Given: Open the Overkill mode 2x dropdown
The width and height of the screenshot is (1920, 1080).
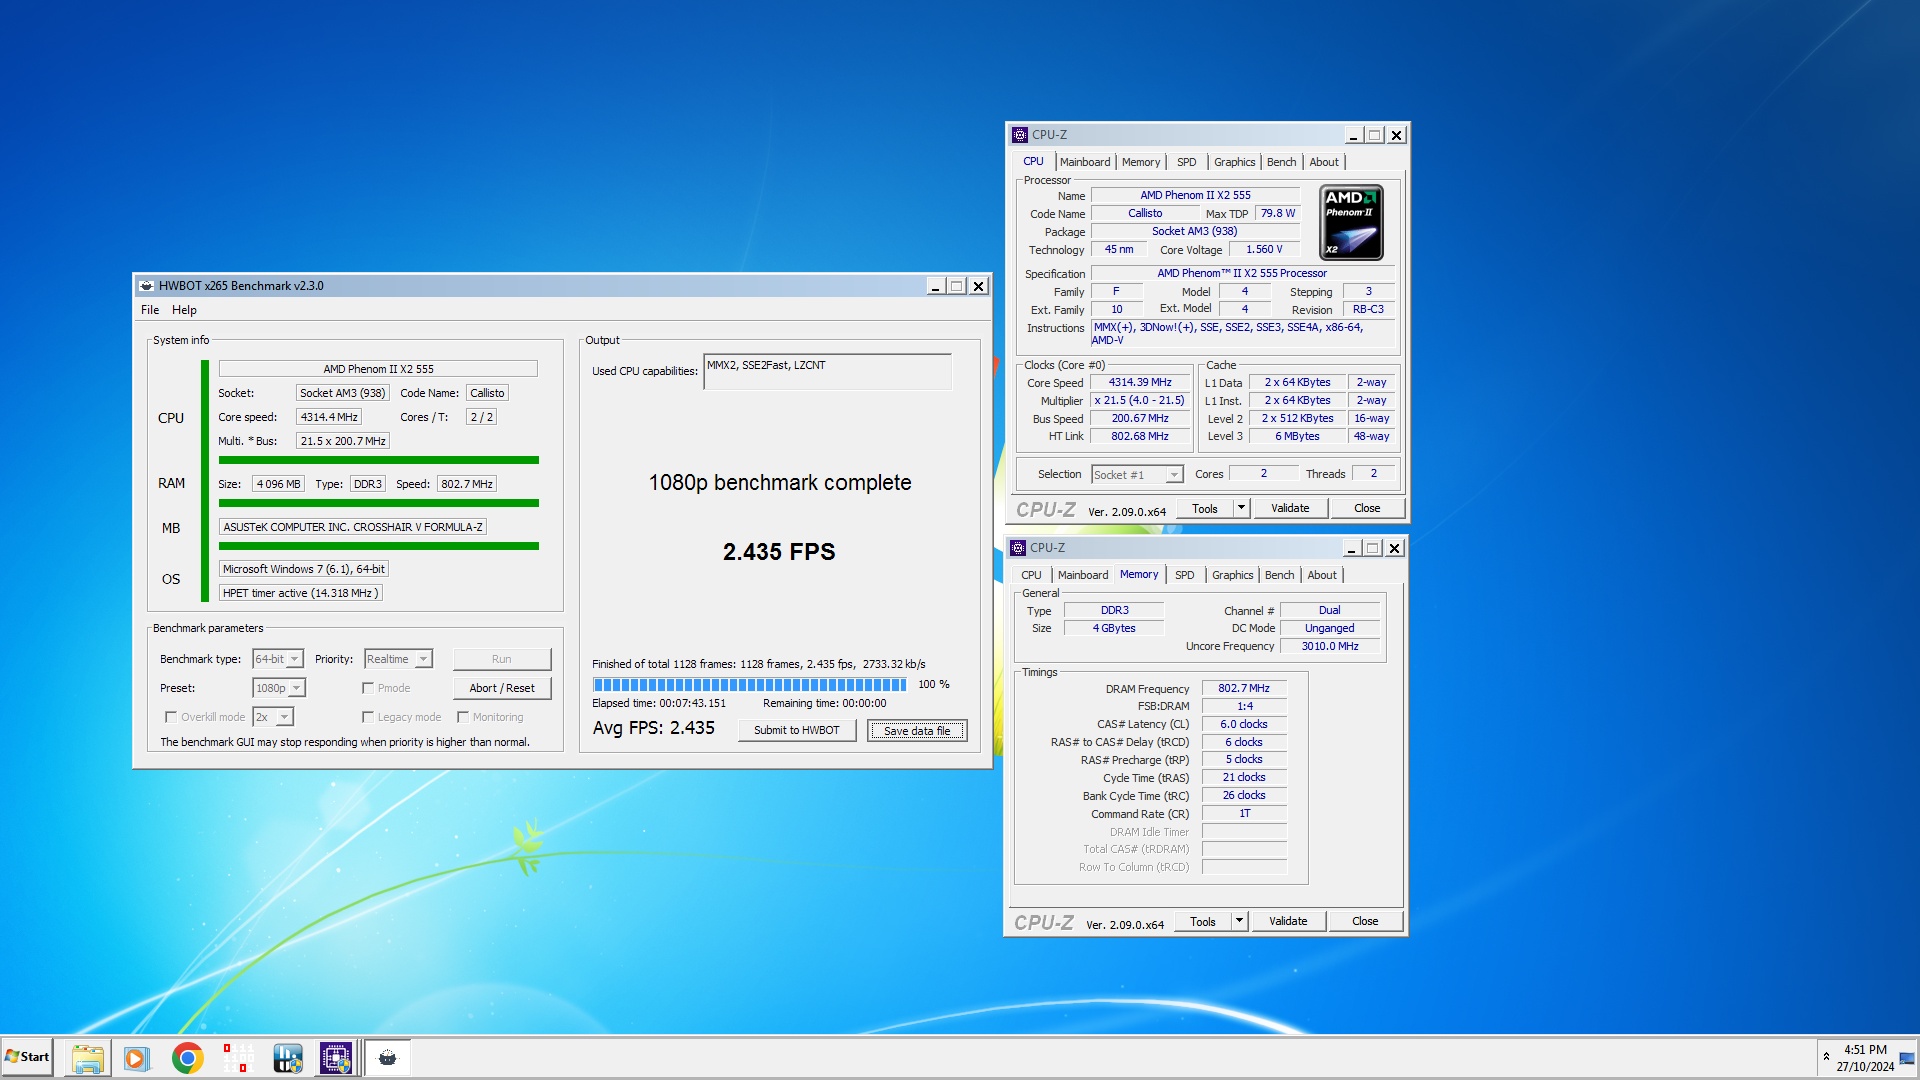Looking at the screenshot, I should coord(272,717).
